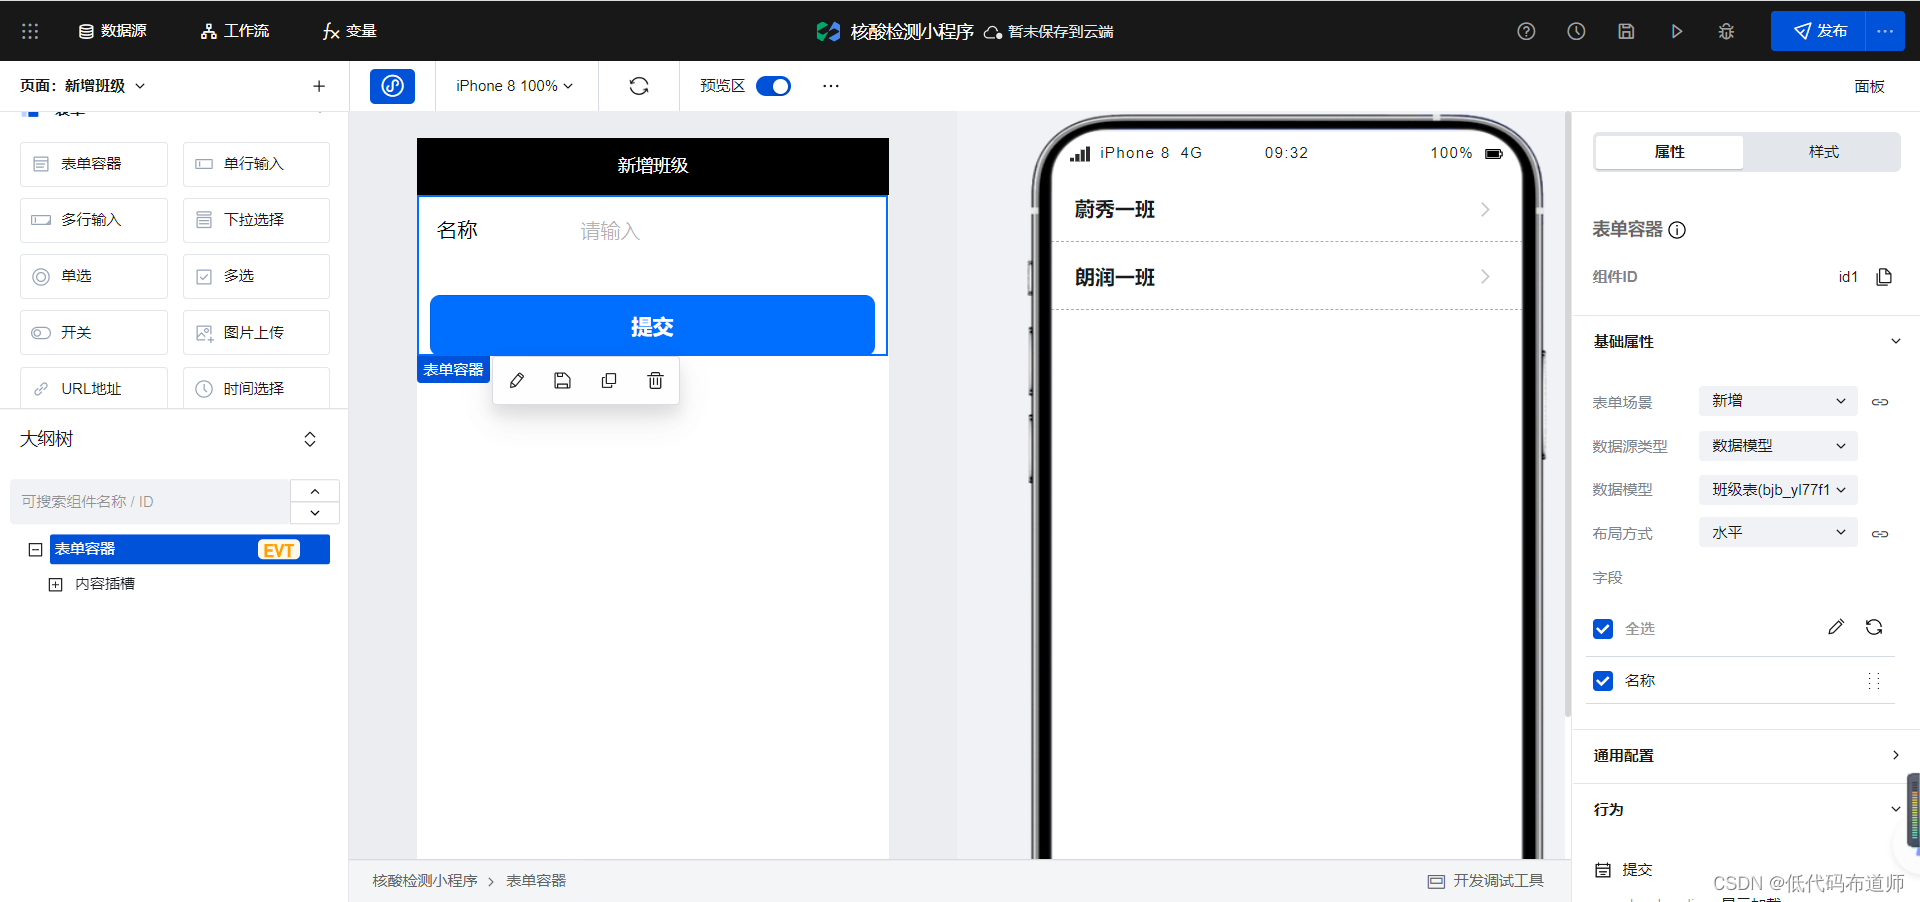Screen dimensions: 1920x902
Task: Open the history clock icon
Action: (x=1576, y=31)
